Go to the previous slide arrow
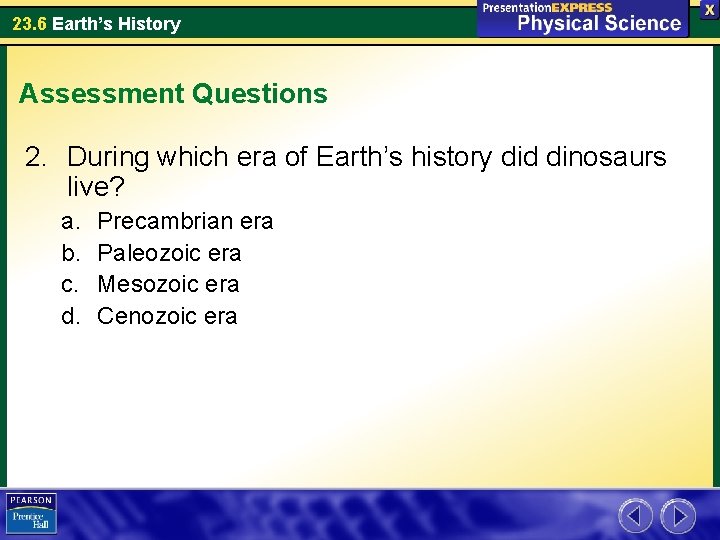The height and width of the screenshot is (540, 720). pyautogui.click(x=636, y=516)
